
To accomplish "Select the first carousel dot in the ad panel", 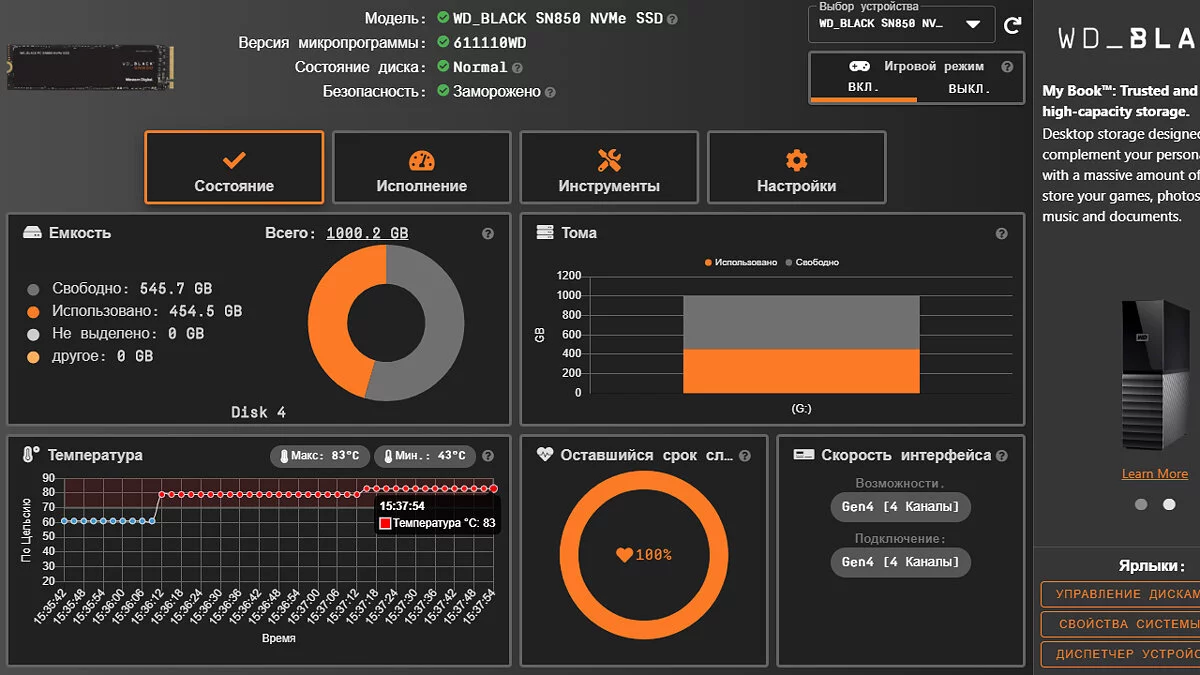I will click(x=1141, y=505).
